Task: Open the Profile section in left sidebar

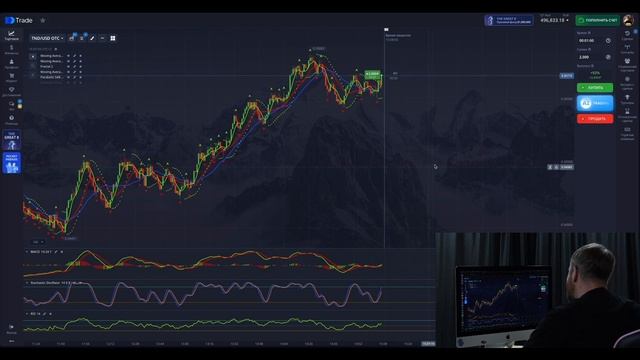Action: (x=11, y=64)
